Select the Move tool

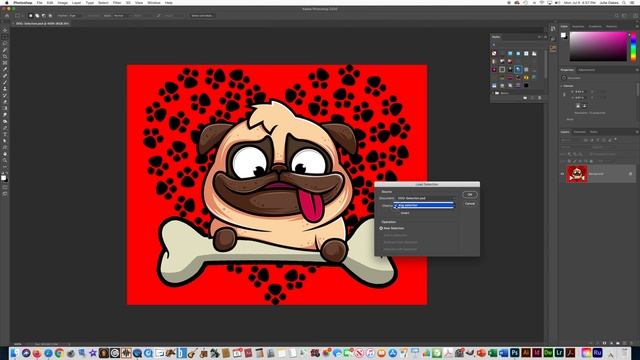(x=4, y=30)
